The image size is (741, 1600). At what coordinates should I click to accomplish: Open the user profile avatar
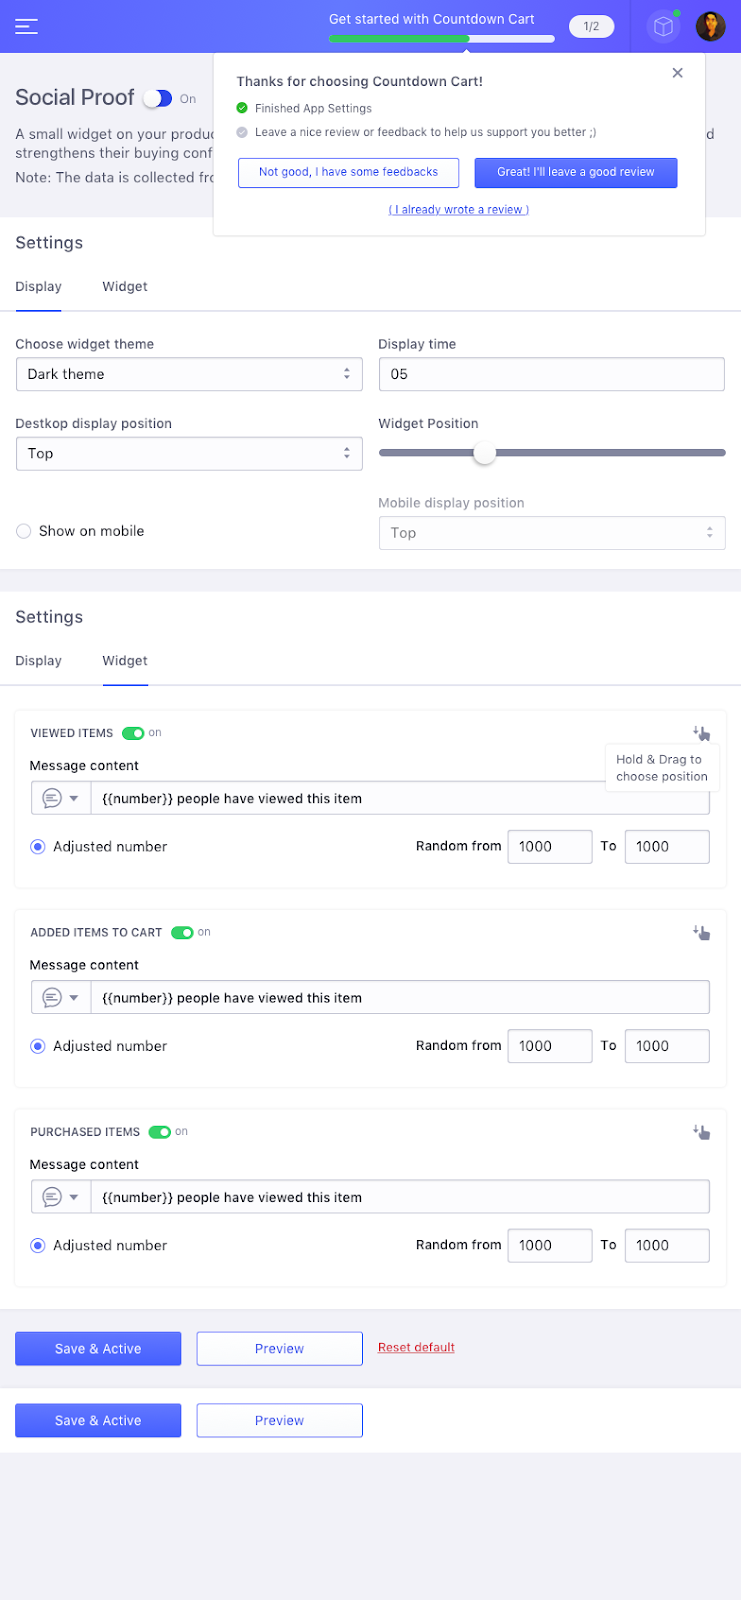(x=710, y=27)
